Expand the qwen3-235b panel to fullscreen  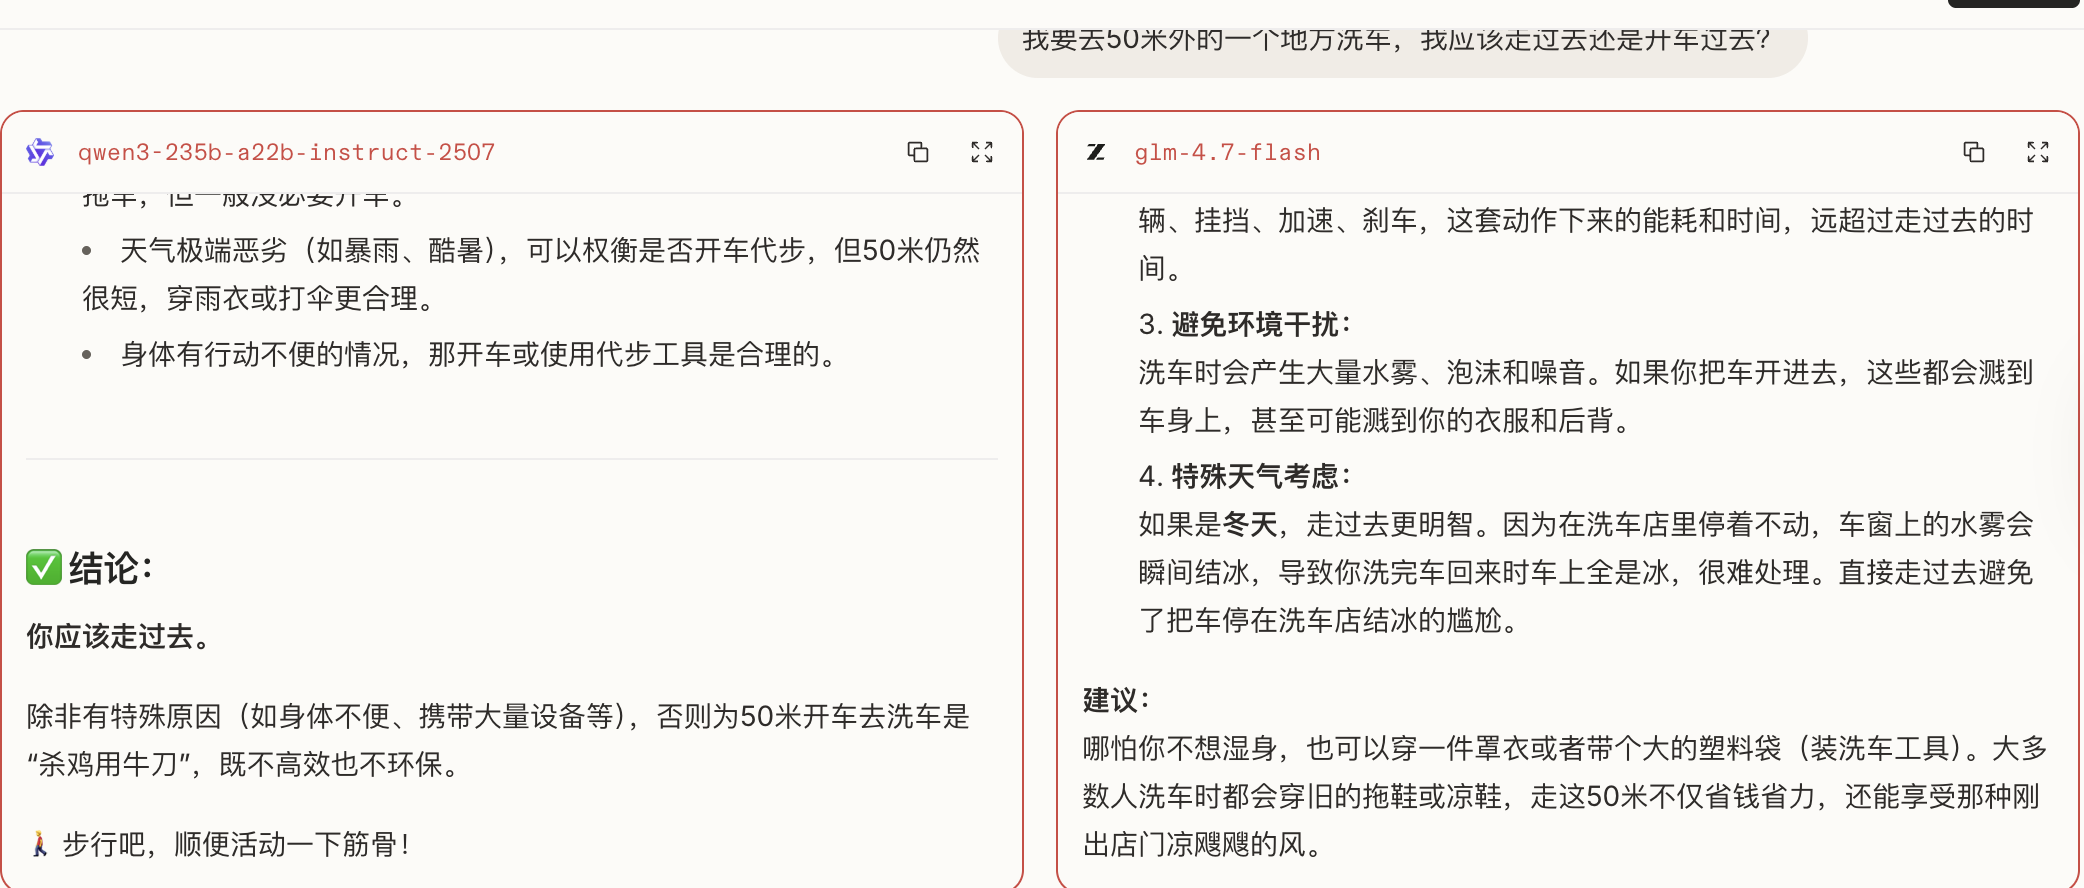click(x=981, y=152)
